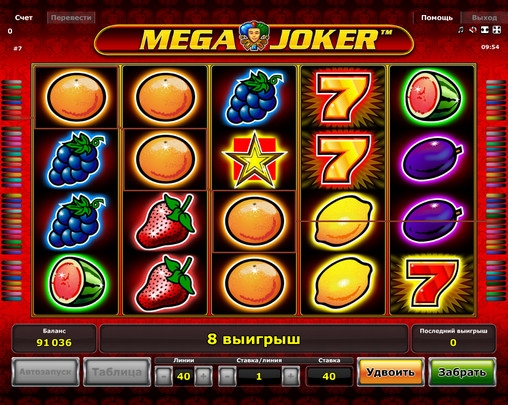Open the Помощь help menu
Screen dimensions: 508x405
click(437, 18)
